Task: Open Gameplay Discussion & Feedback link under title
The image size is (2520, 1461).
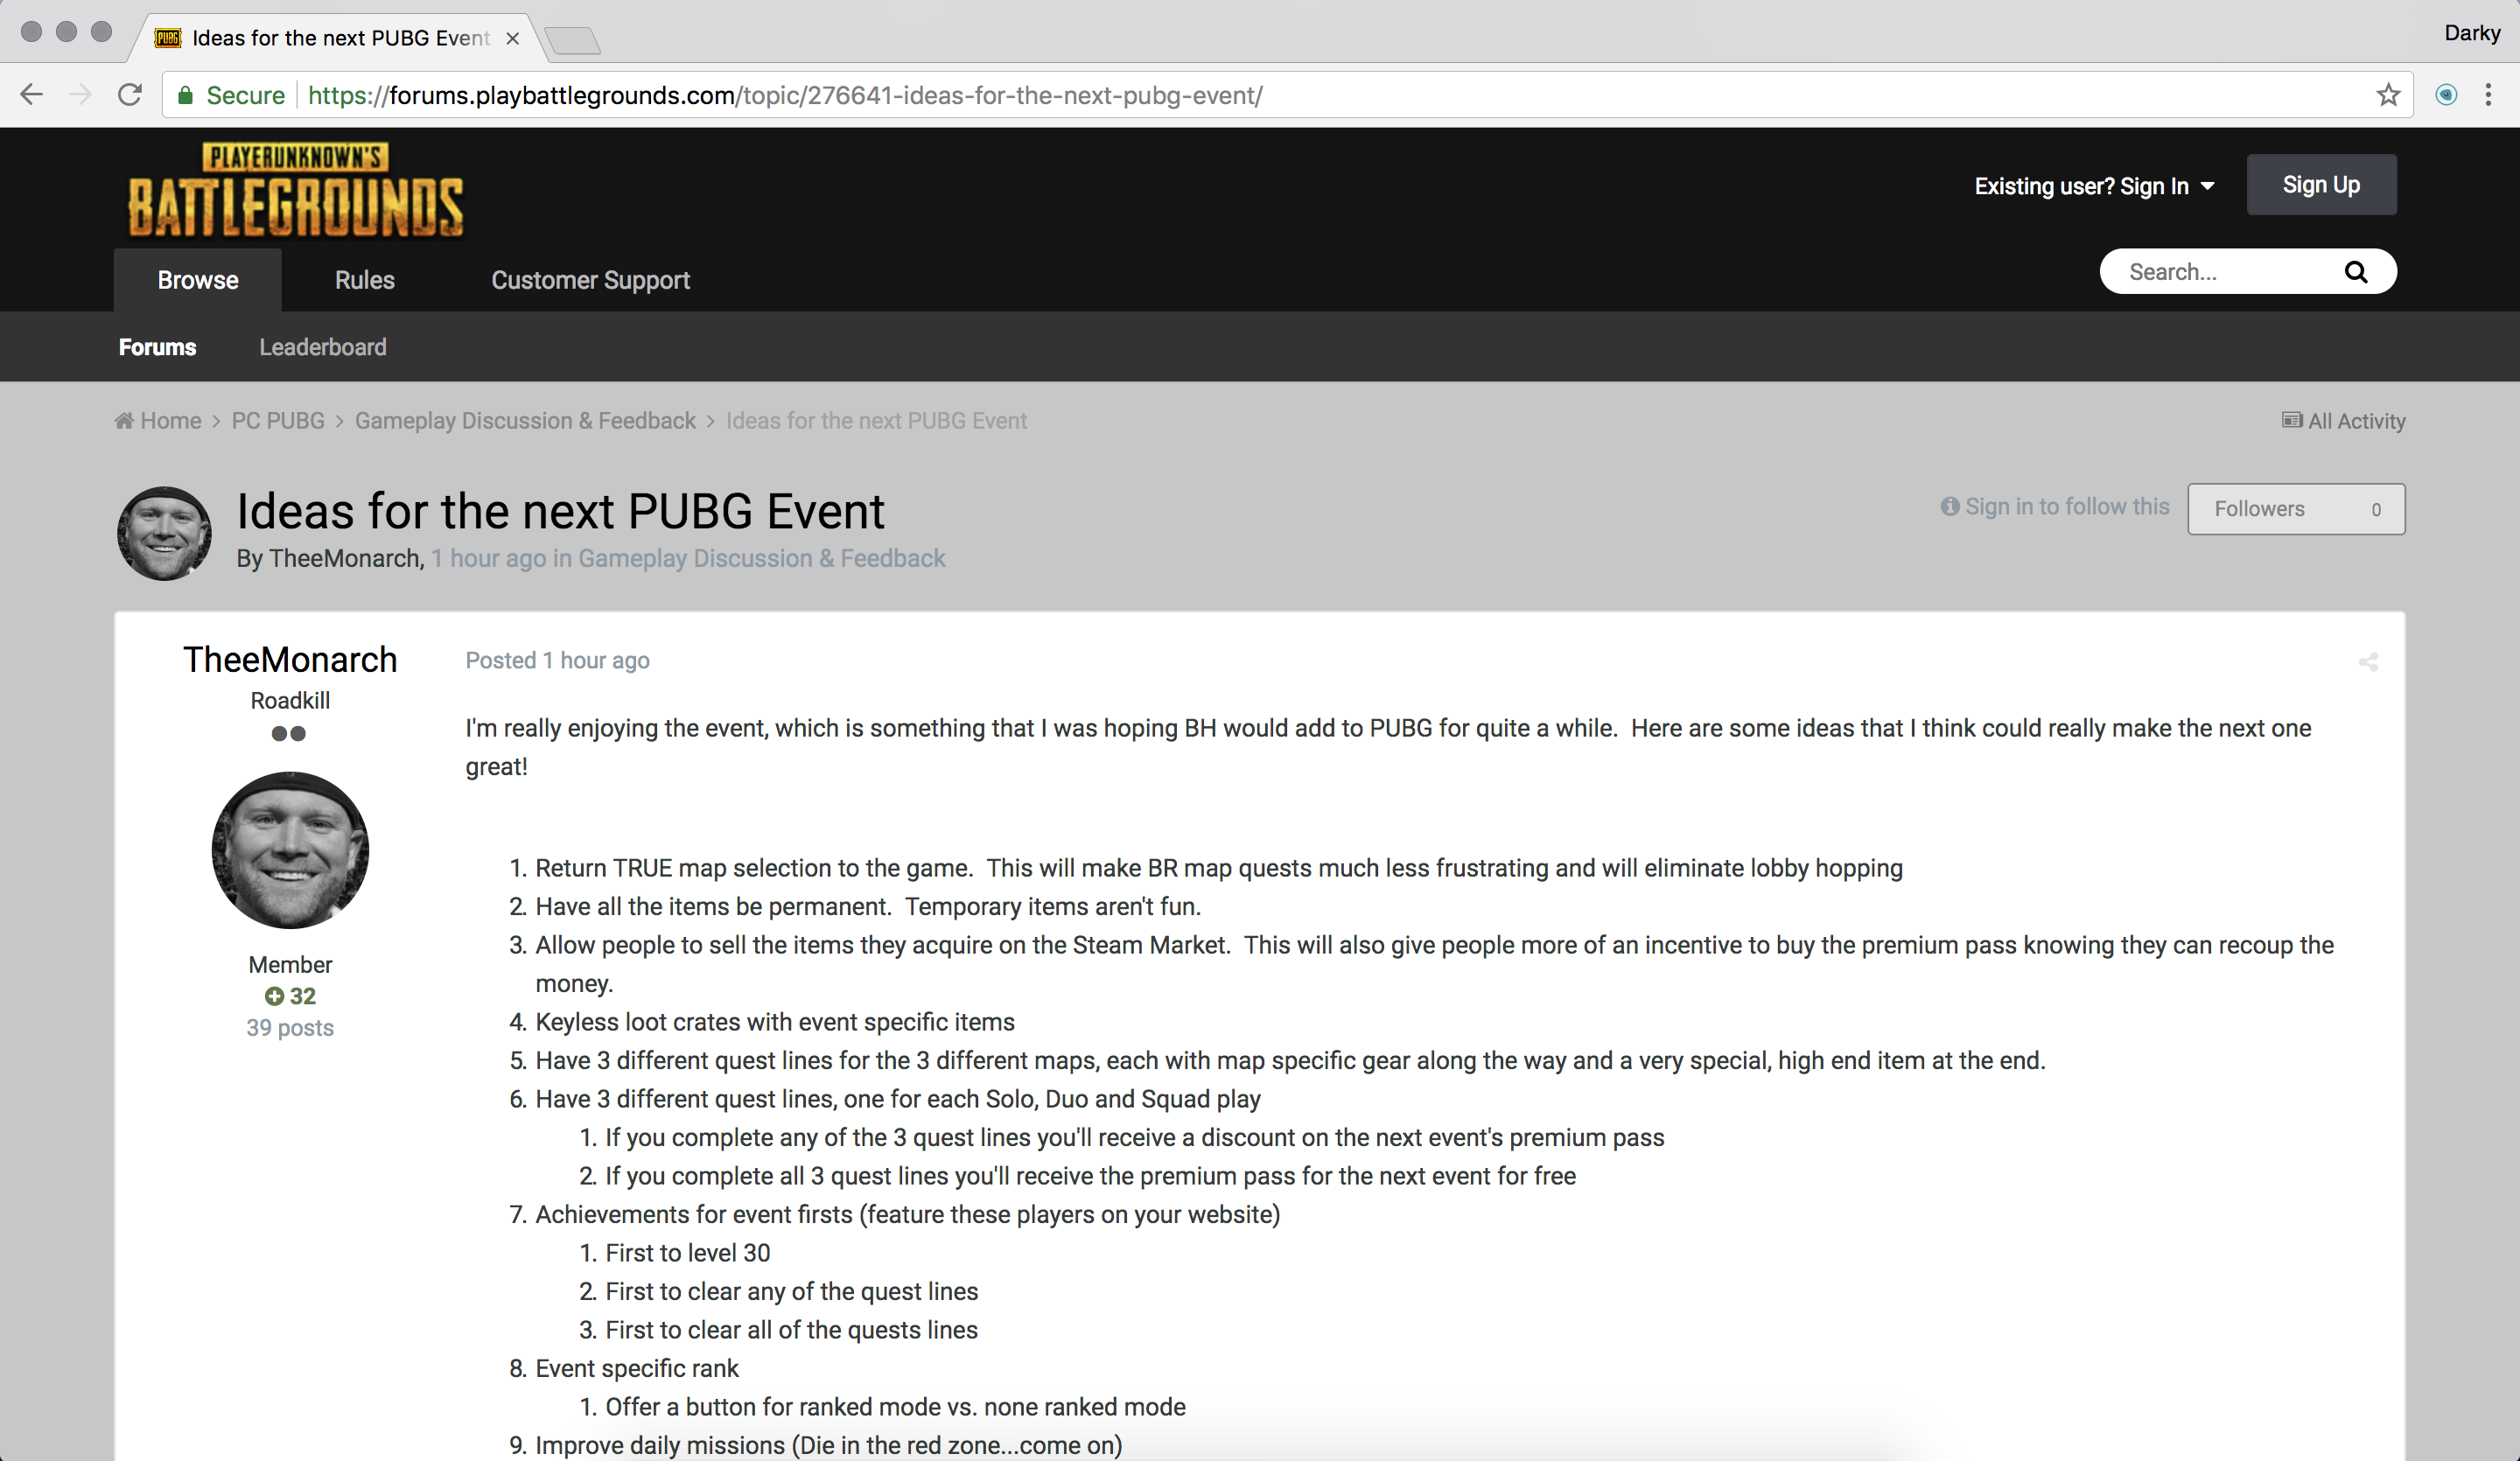Action: (x=761, y=558)
